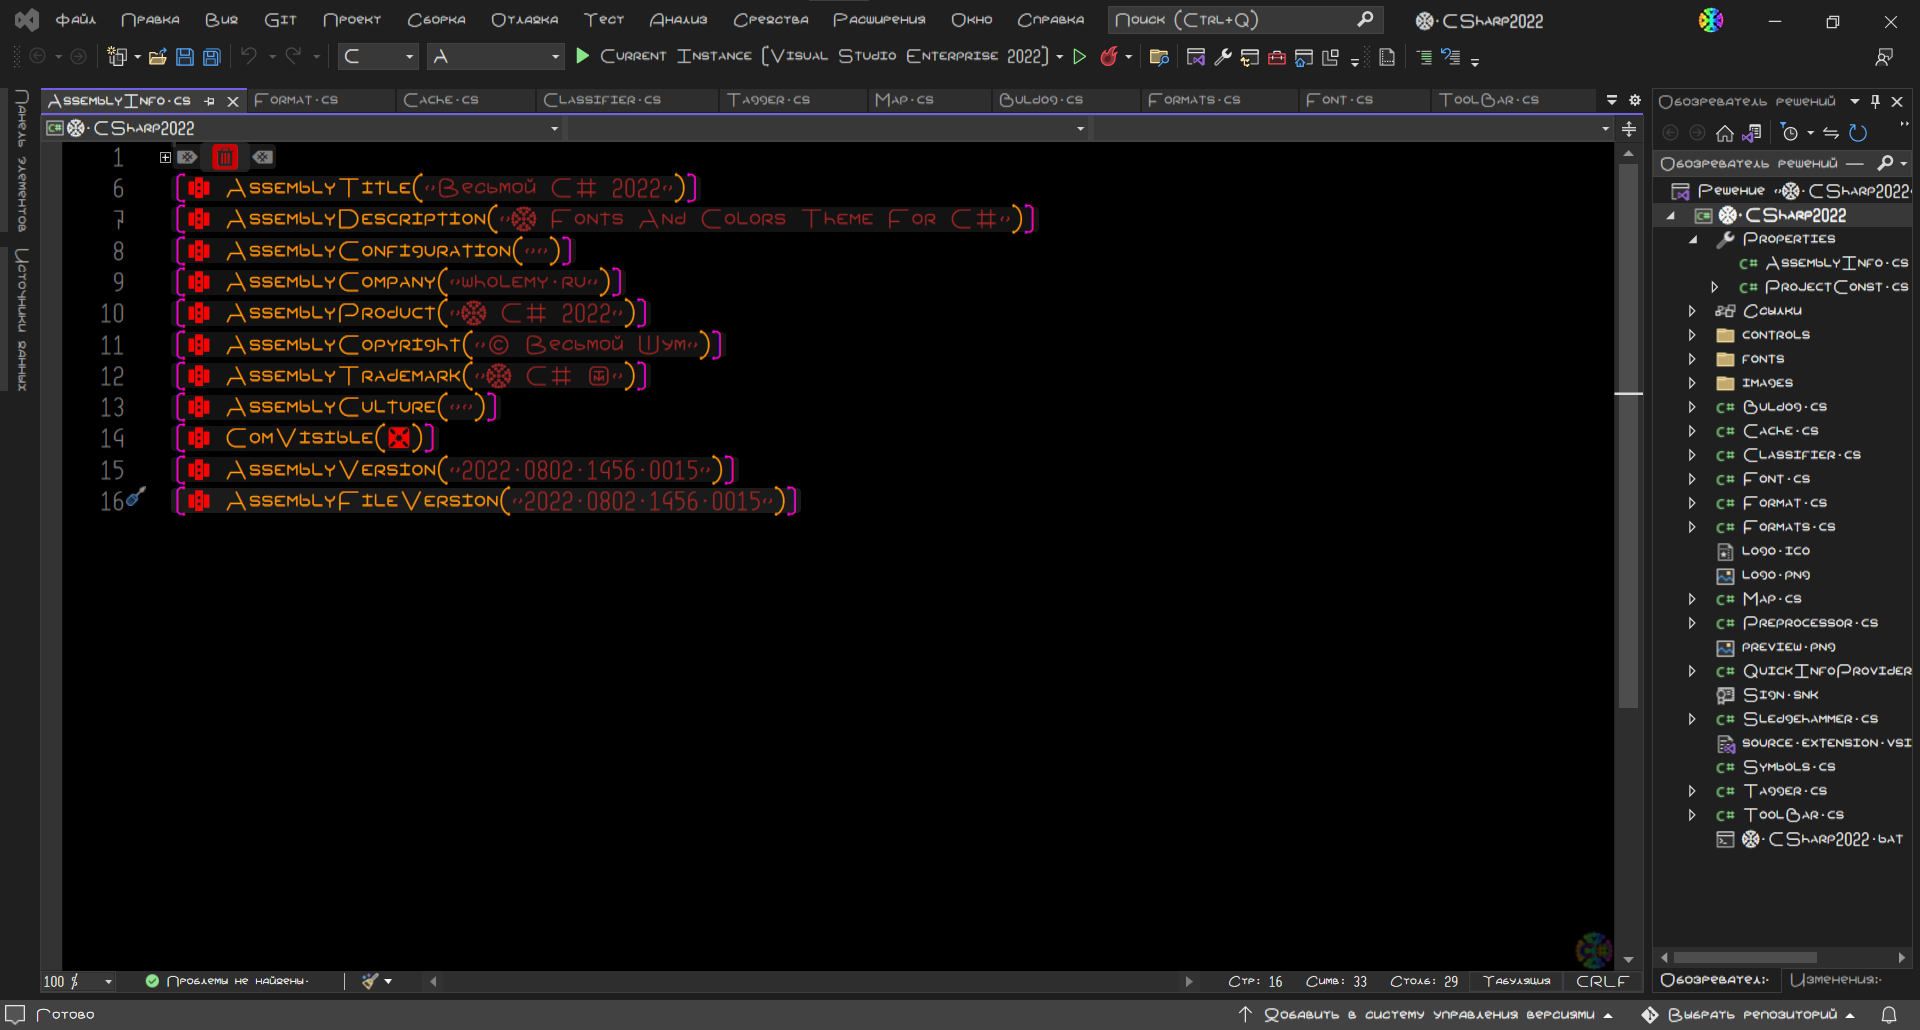Select Logo.ico file in Solution Explorer

point(1775,551)
